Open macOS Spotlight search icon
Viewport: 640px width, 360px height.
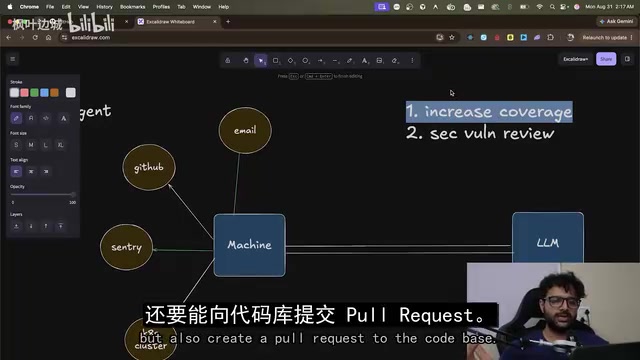pyautogui.click(x=552, y=7)
